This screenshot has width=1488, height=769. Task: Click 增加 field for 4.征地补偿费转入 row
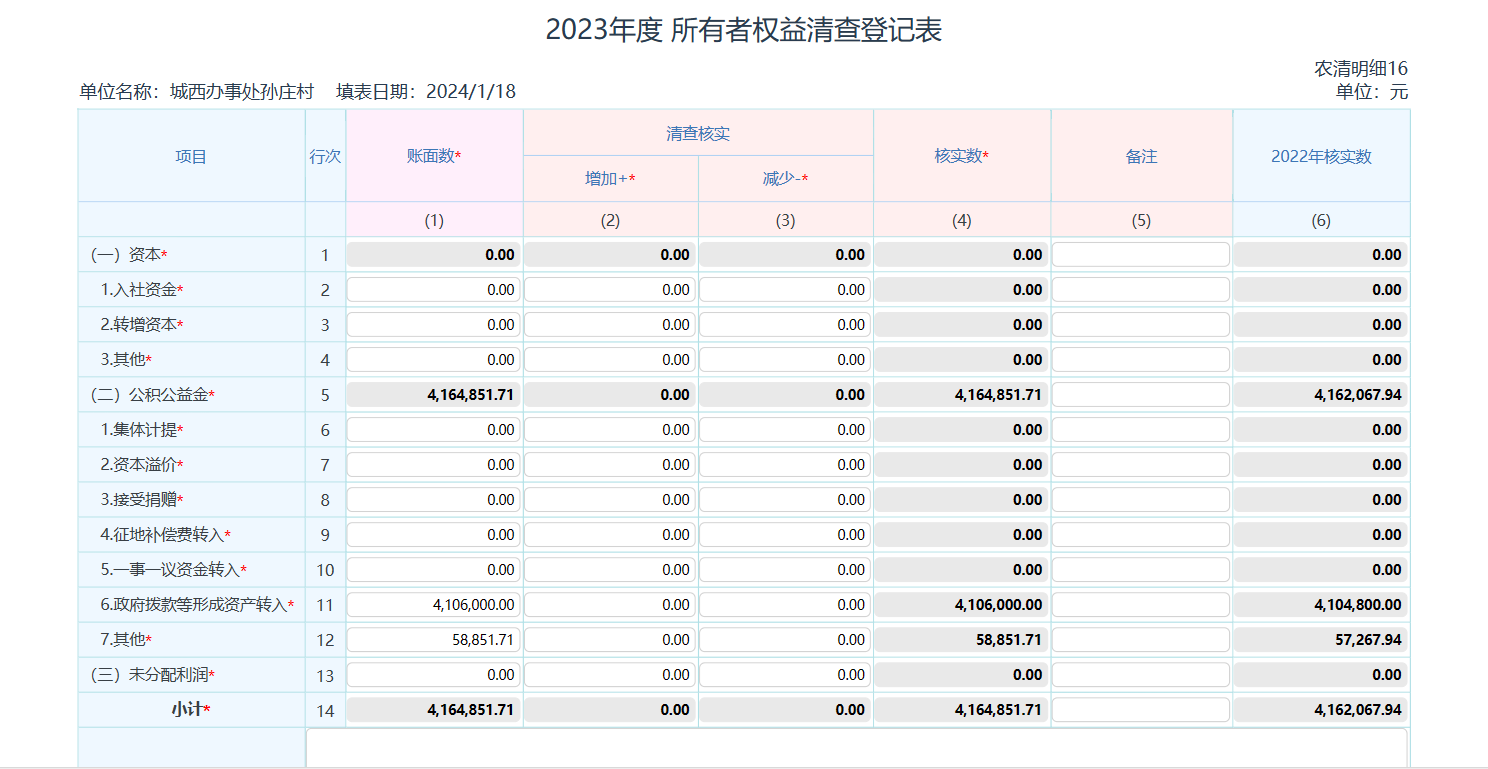click(610, 535)
